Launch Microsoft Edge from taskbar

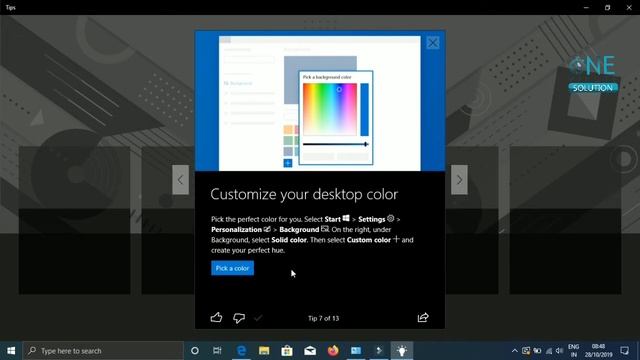tap(241, 351)
